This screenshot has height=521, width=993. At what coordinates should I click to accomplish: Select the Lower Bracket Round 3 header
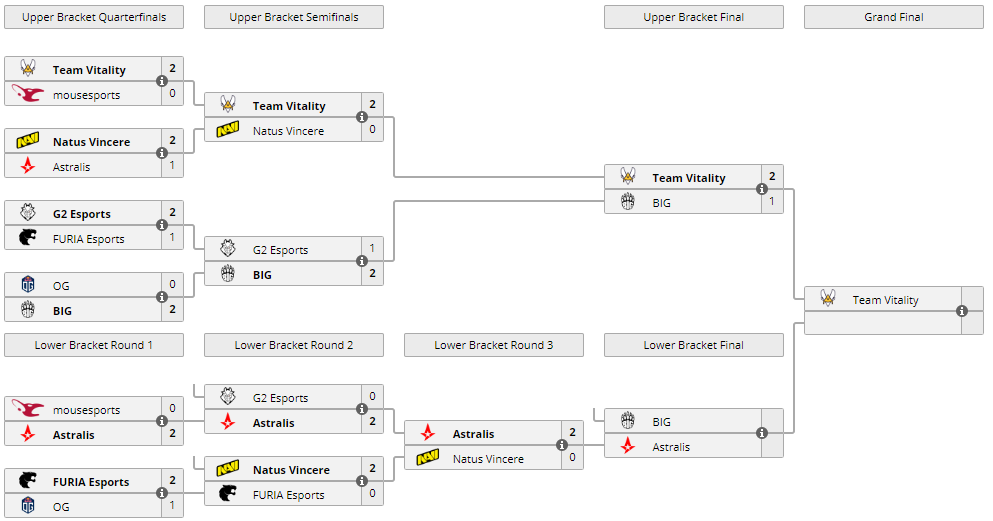click(494, 345)
